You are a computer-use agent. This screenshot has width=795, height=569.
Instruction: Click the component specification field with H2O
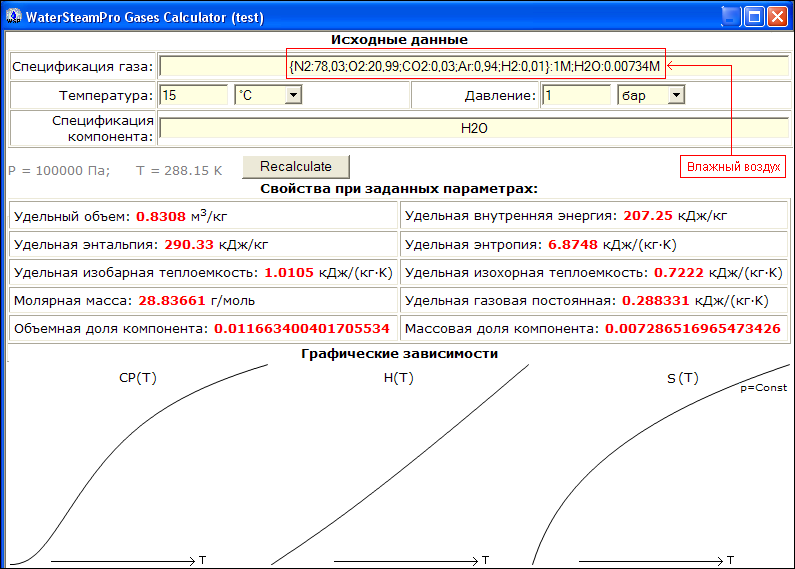[x=474, y=128]
